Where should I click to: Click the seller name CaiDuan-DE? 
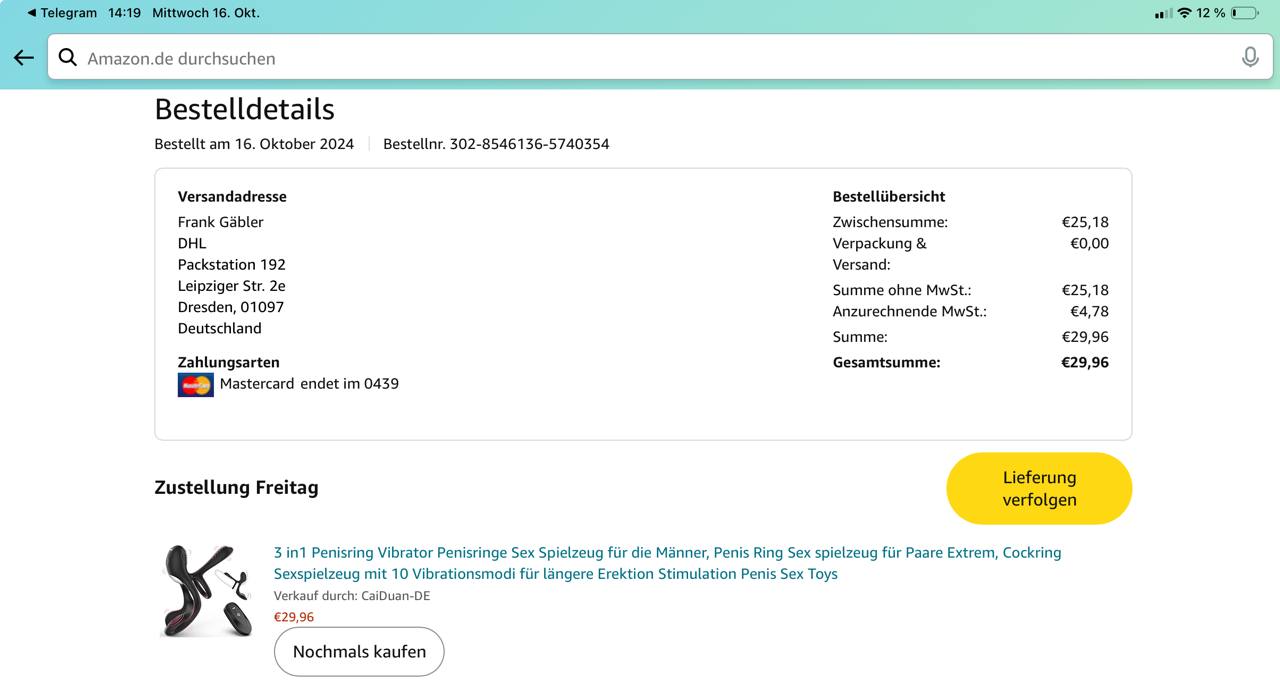click(395, 596)
